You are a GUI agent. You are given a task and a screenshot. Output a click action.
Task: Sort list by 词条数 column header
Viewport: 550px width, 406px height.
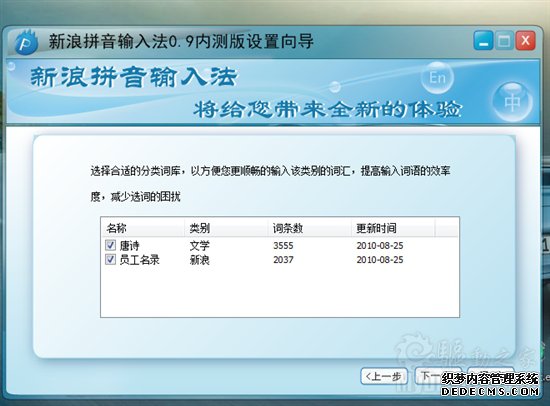click(x=310, y=228)
